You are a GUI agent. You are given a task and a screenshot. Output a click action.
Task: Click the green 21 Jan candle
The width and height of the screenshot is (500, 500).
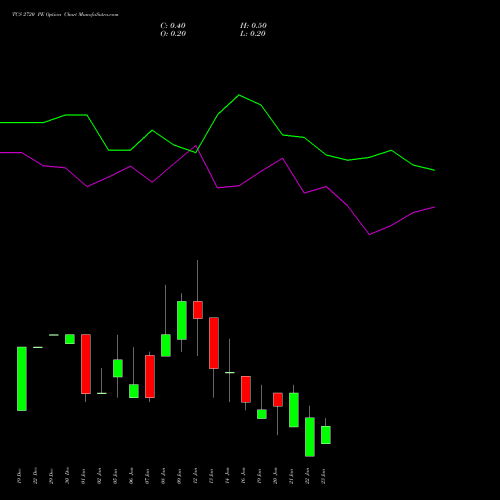(294, 410)
